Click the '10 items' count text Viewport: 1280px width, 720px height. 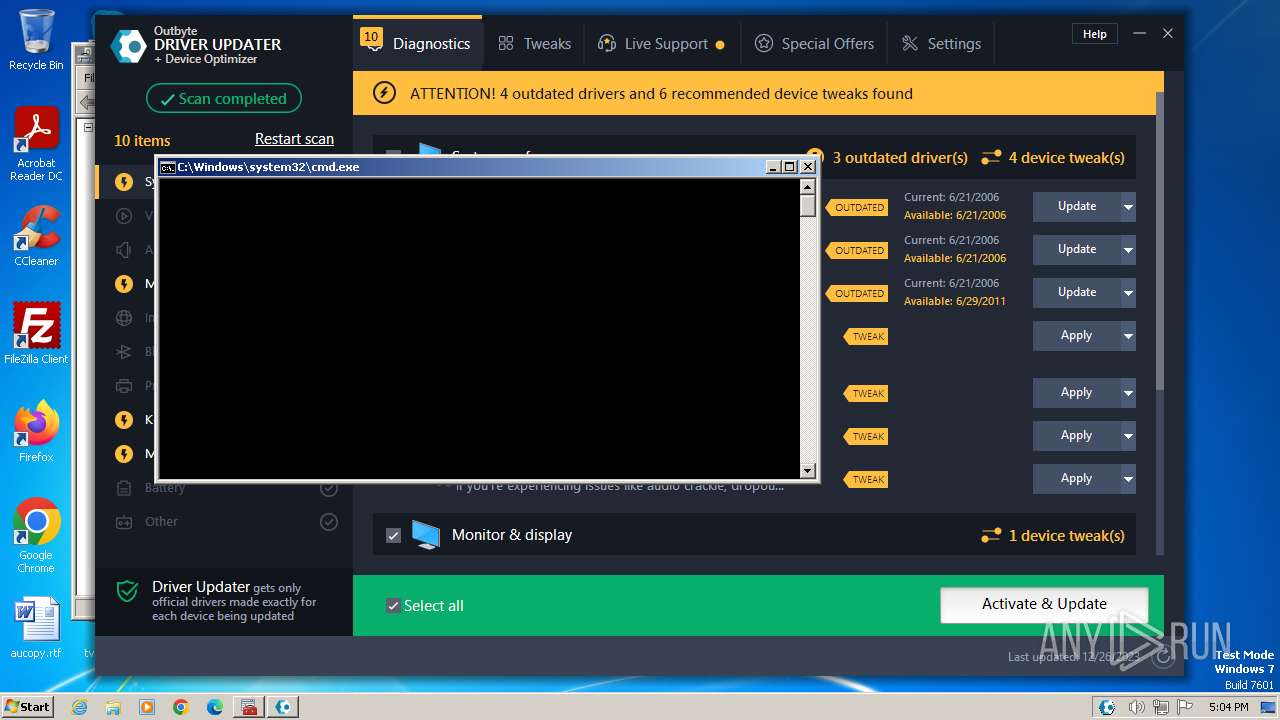[142, 141]
